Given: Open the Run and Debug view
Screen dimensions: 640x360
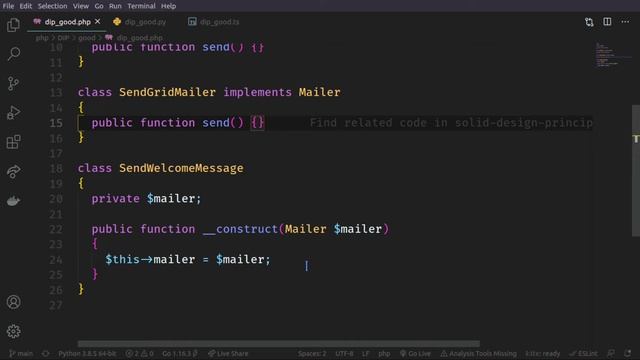Looking at the screenshot, I should click(x=13, y=113).
